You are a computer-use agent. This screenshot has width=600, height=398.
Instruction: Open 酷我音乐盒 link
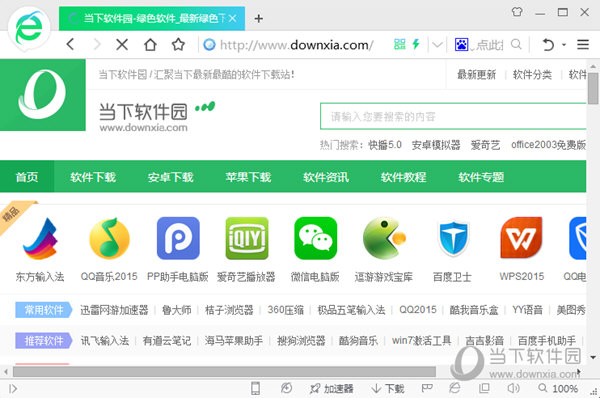point(474,310)
